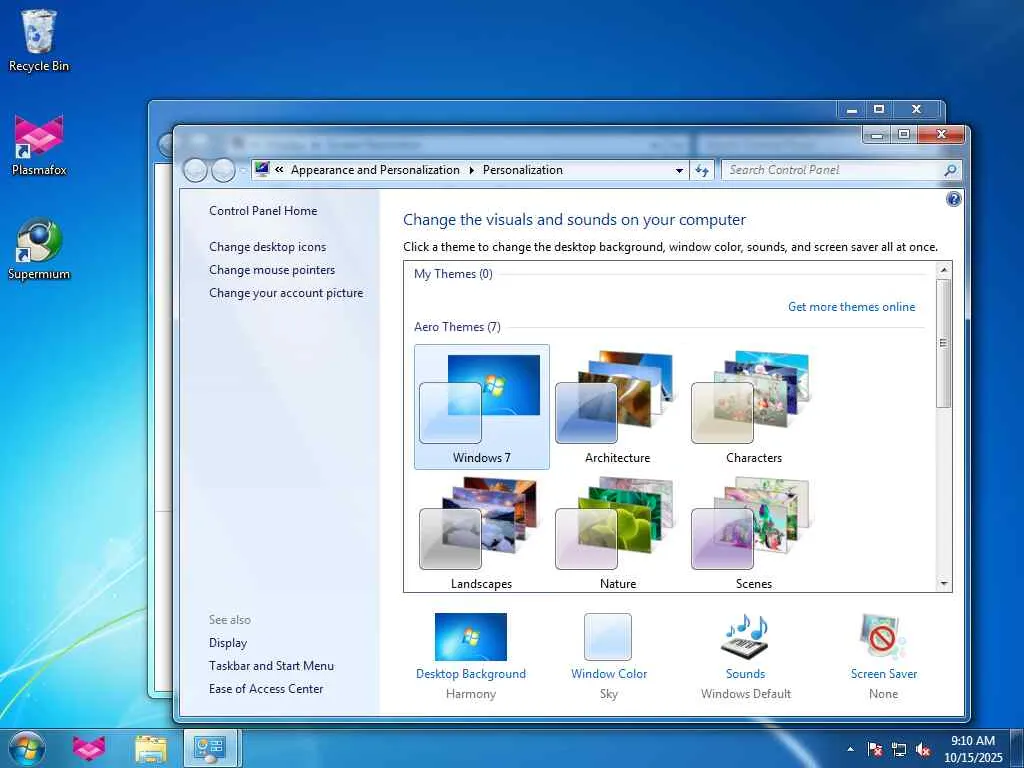The width and height of the screenshot is (1024, 768).
Task: Open the Action Center flag icon
Action: point(874,749)
